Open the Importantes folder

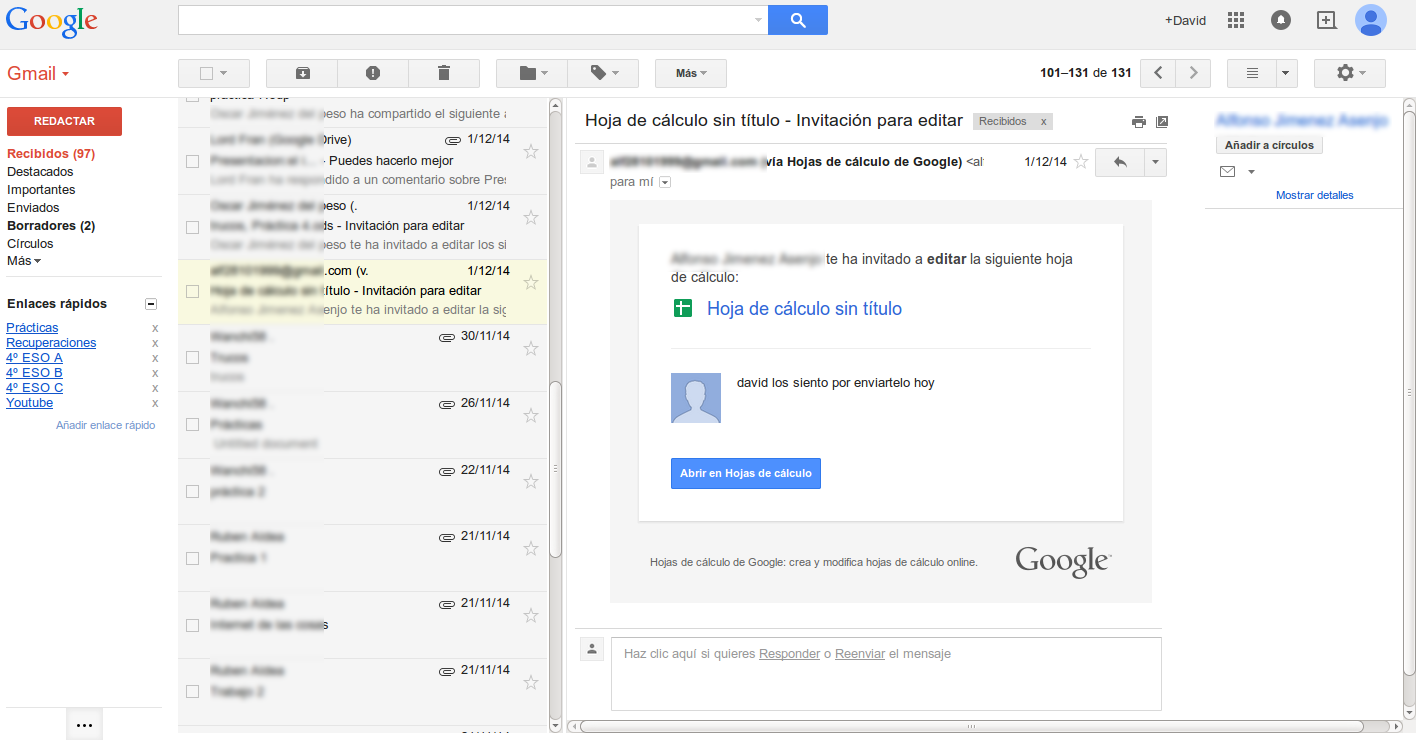coord(41,190)
